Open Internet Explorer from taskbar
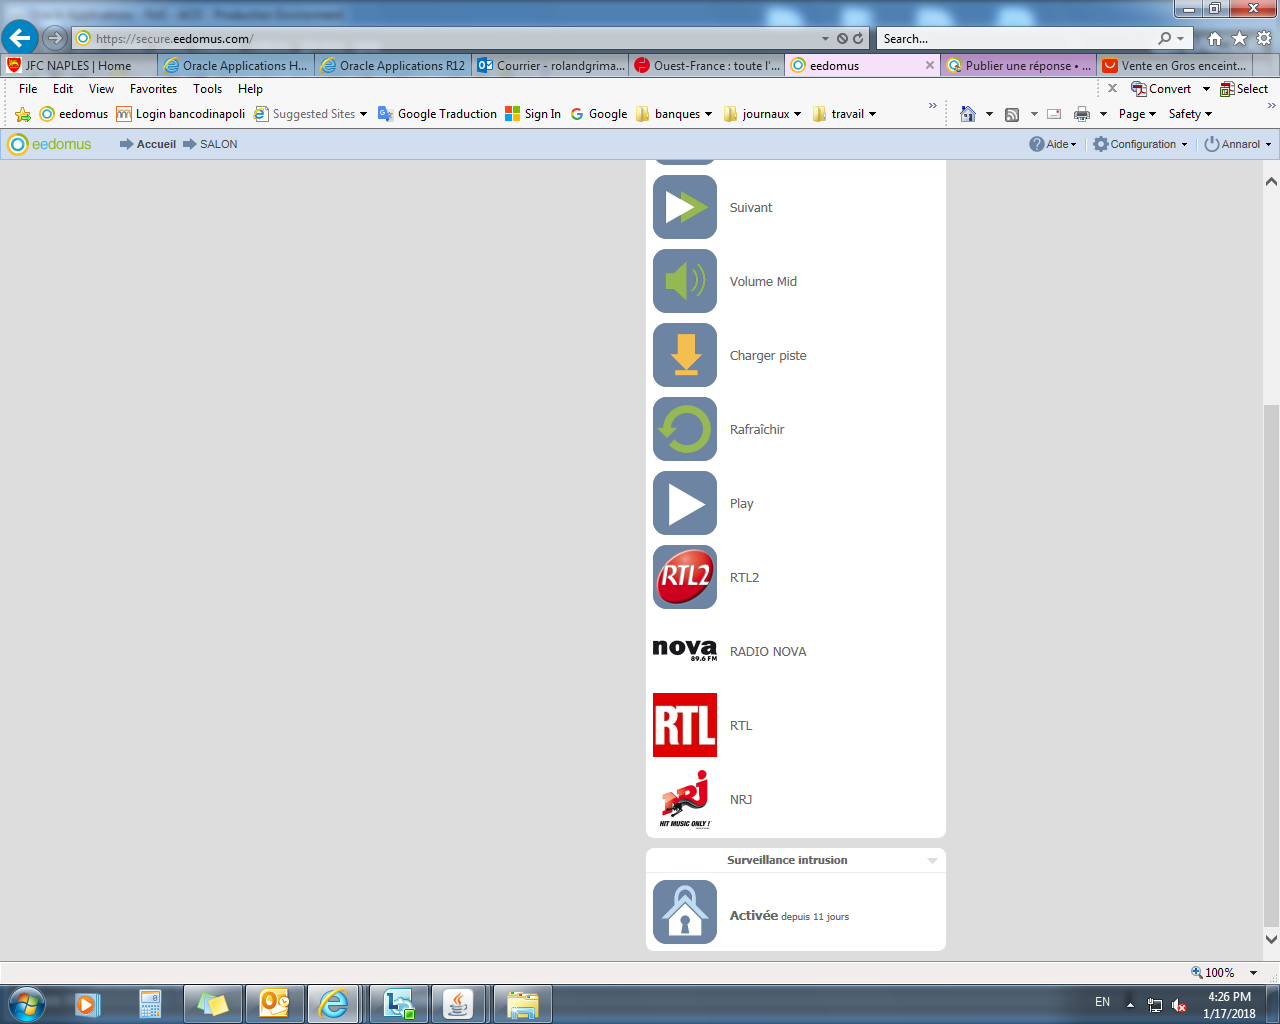 333,1004
